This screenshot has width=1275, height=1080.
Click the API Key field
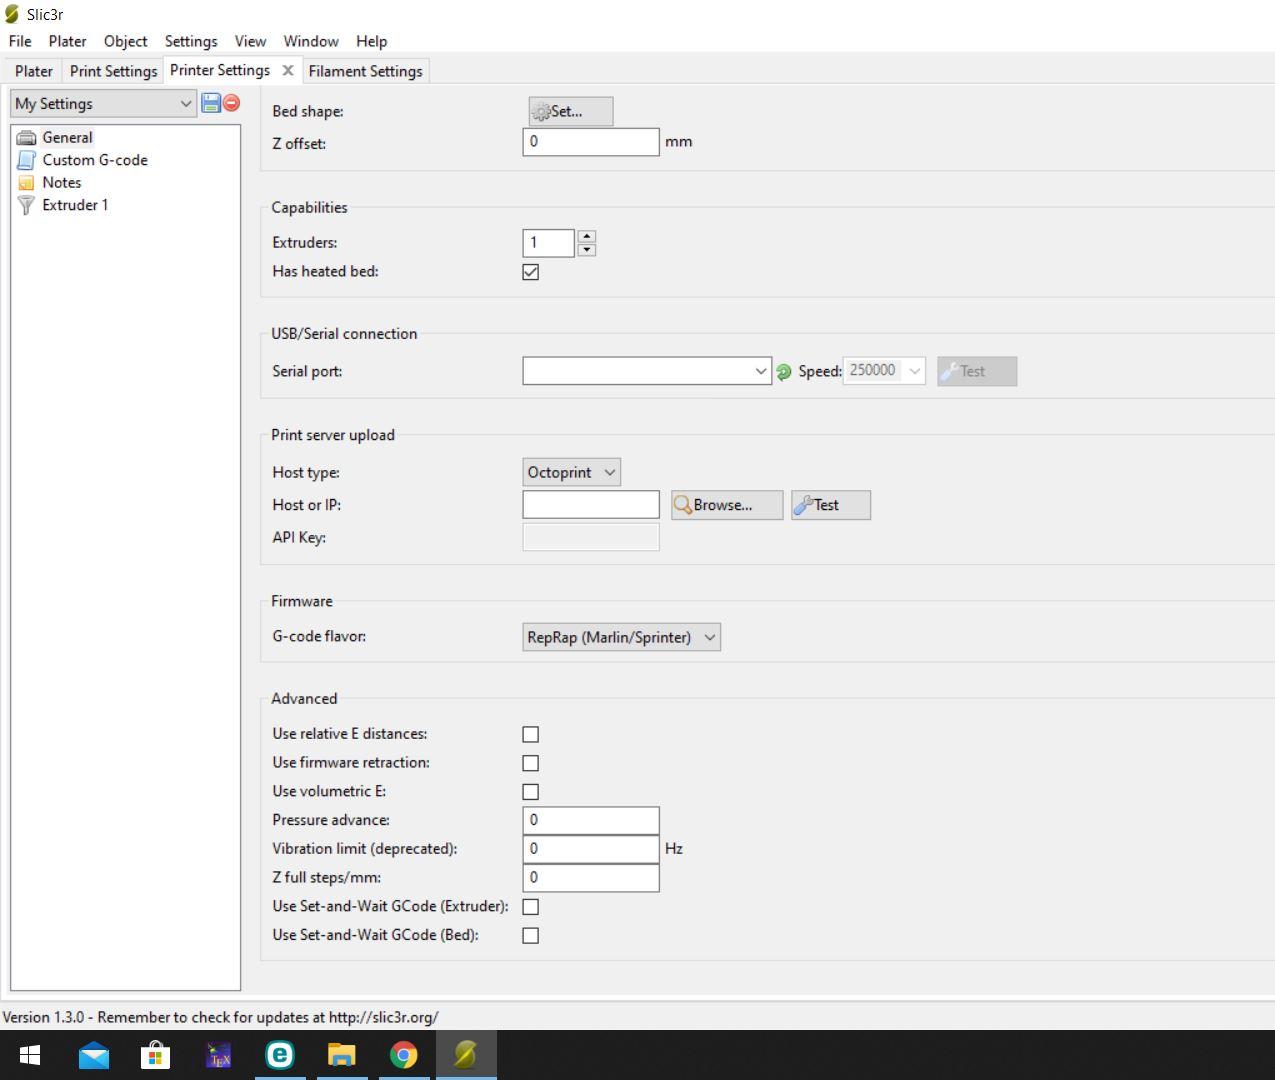click(x=591, y=537)
